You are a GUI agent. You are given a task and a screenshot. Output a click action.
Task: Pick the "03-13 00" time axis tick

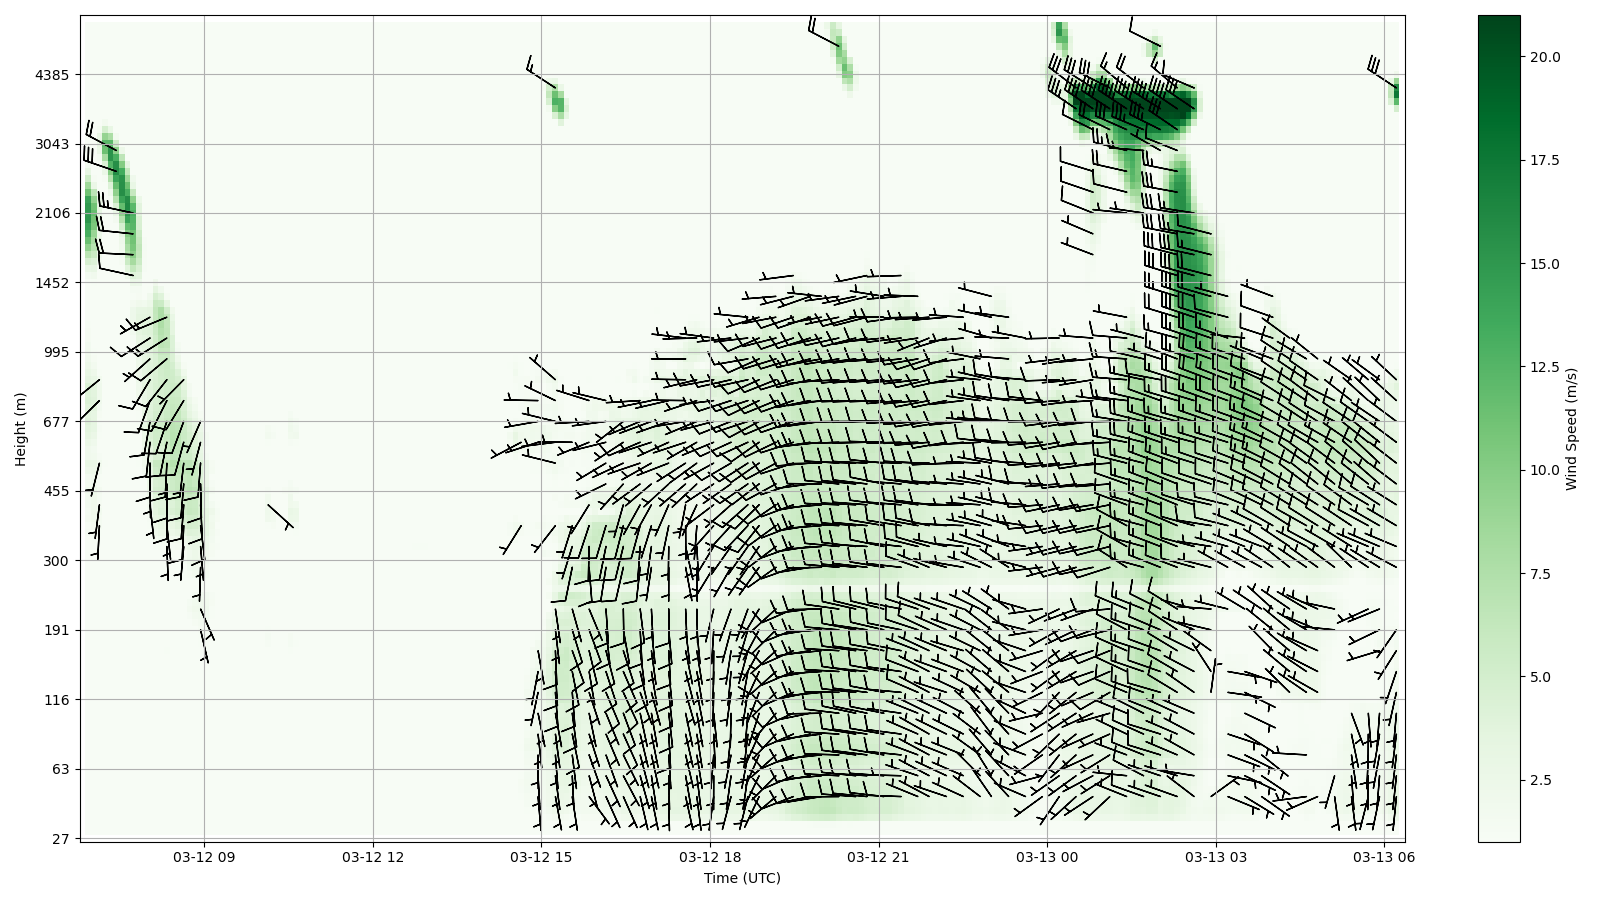[1047, 857]
